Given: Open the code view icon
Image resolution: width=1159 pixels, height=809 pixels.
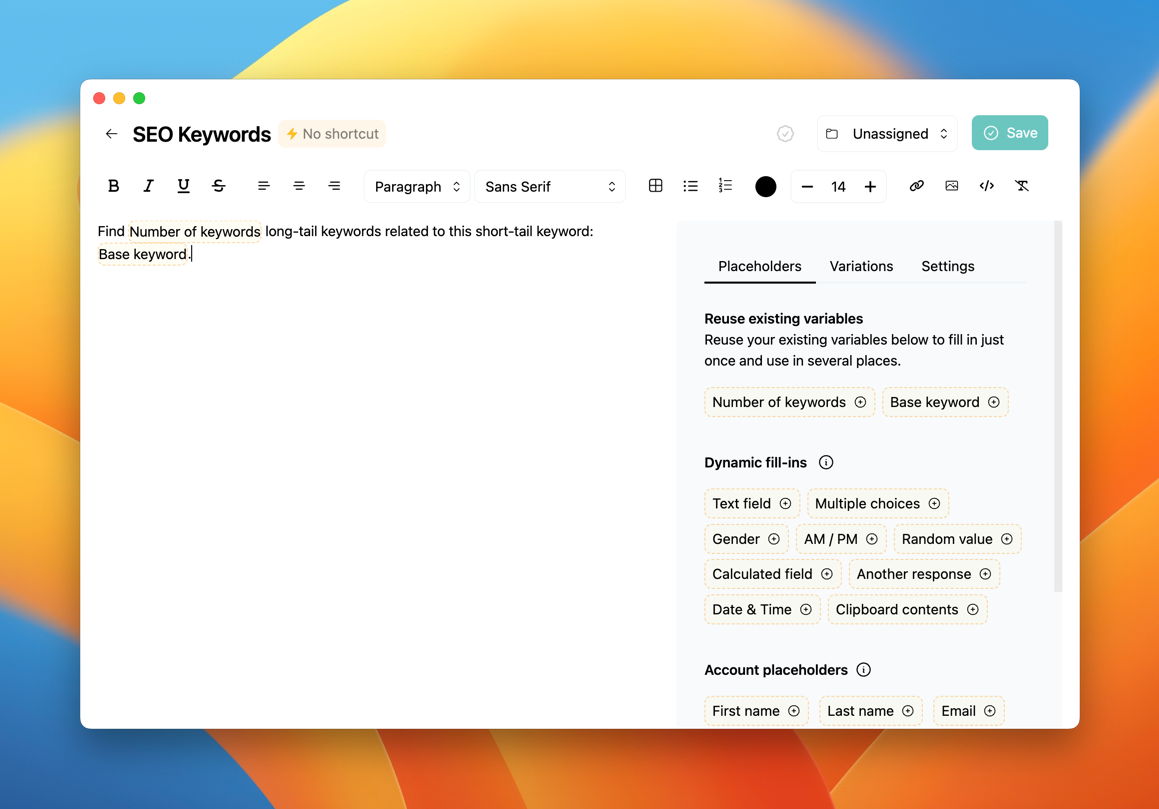Looking at the screenshot, I should [986, 186].
